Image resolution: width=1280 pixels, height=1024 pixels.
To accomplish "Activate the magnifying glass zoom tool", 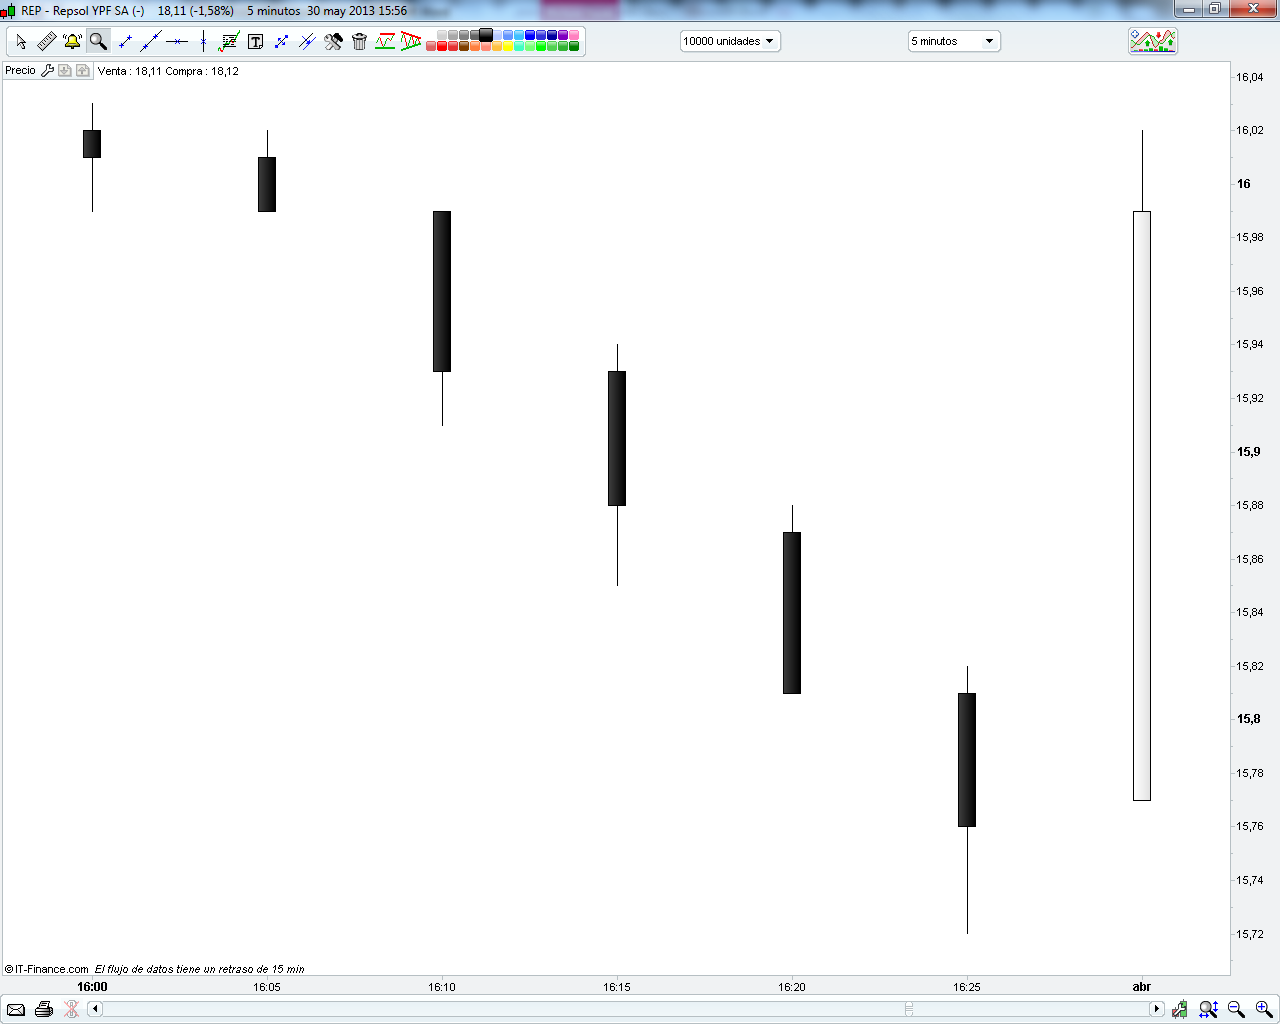I will 98,41.
